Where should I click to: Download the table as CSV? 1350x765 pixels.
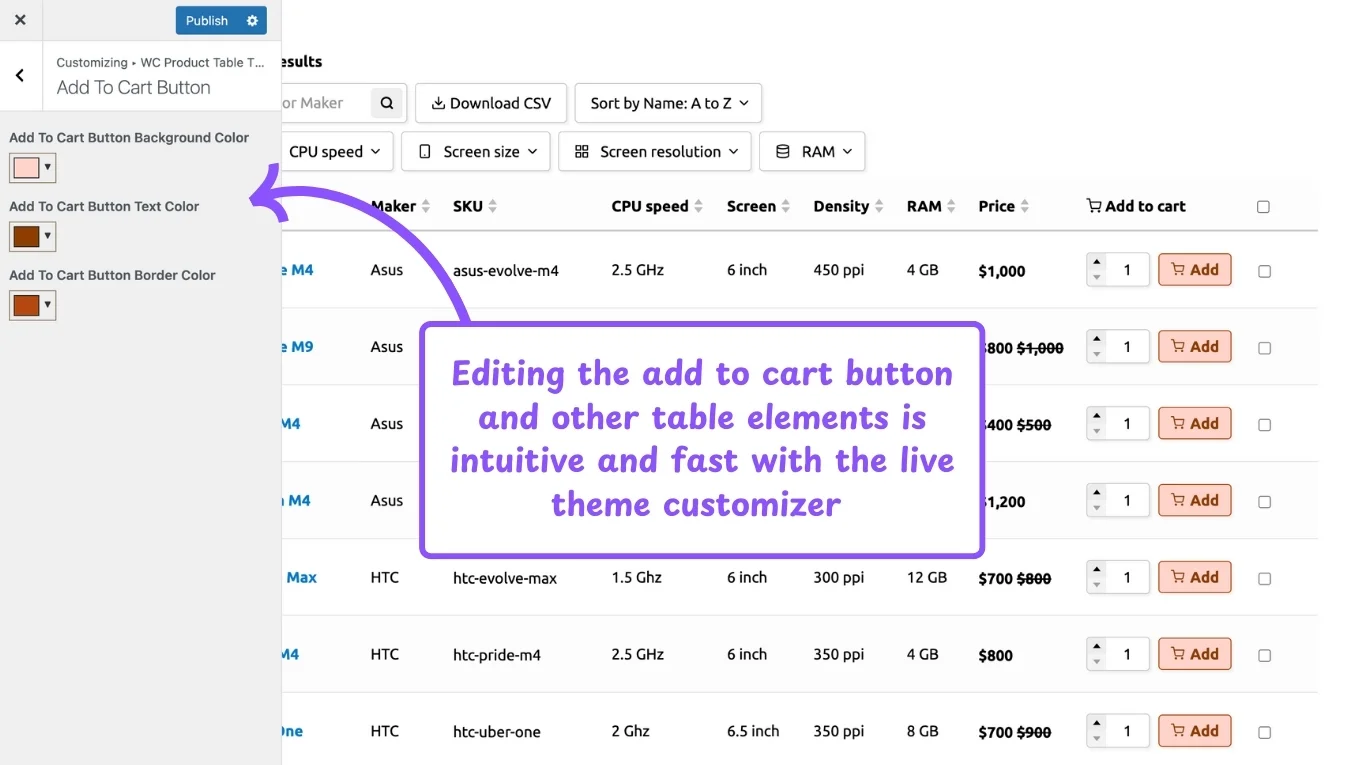[x=491, y=103]
